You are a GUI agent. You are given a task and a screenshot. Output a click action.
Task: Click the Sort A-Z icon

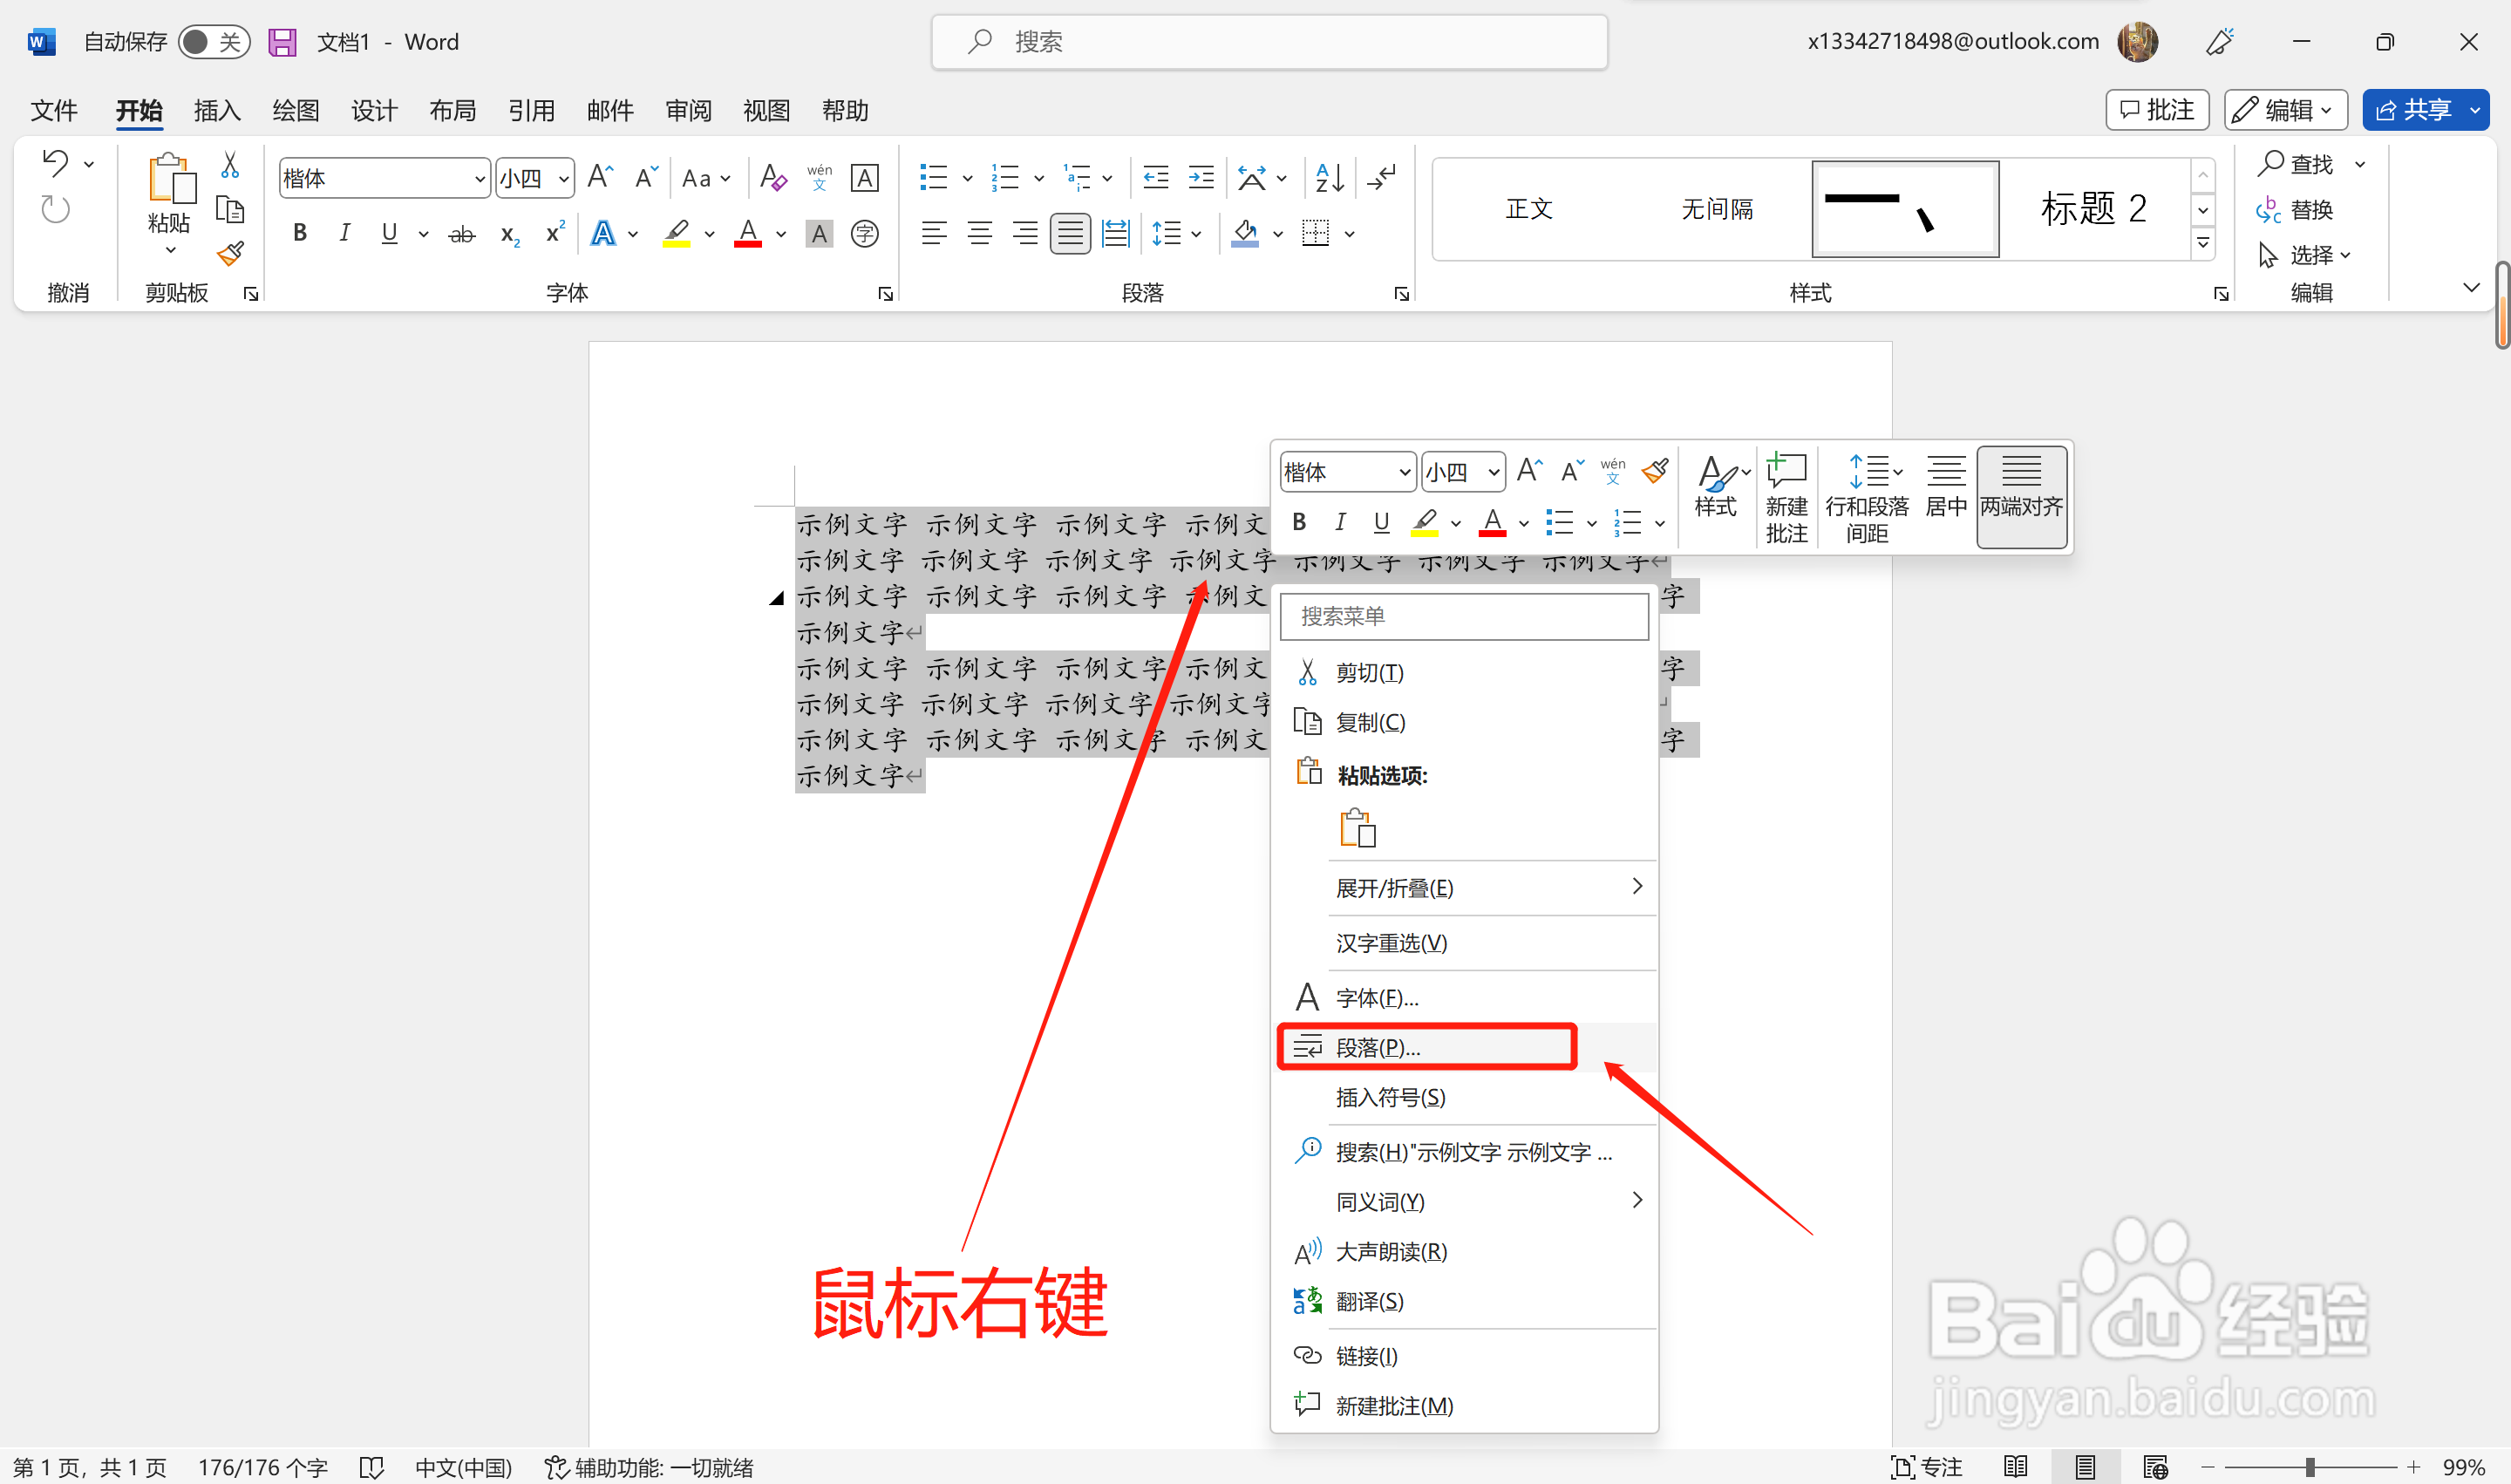click(1330, 178)
